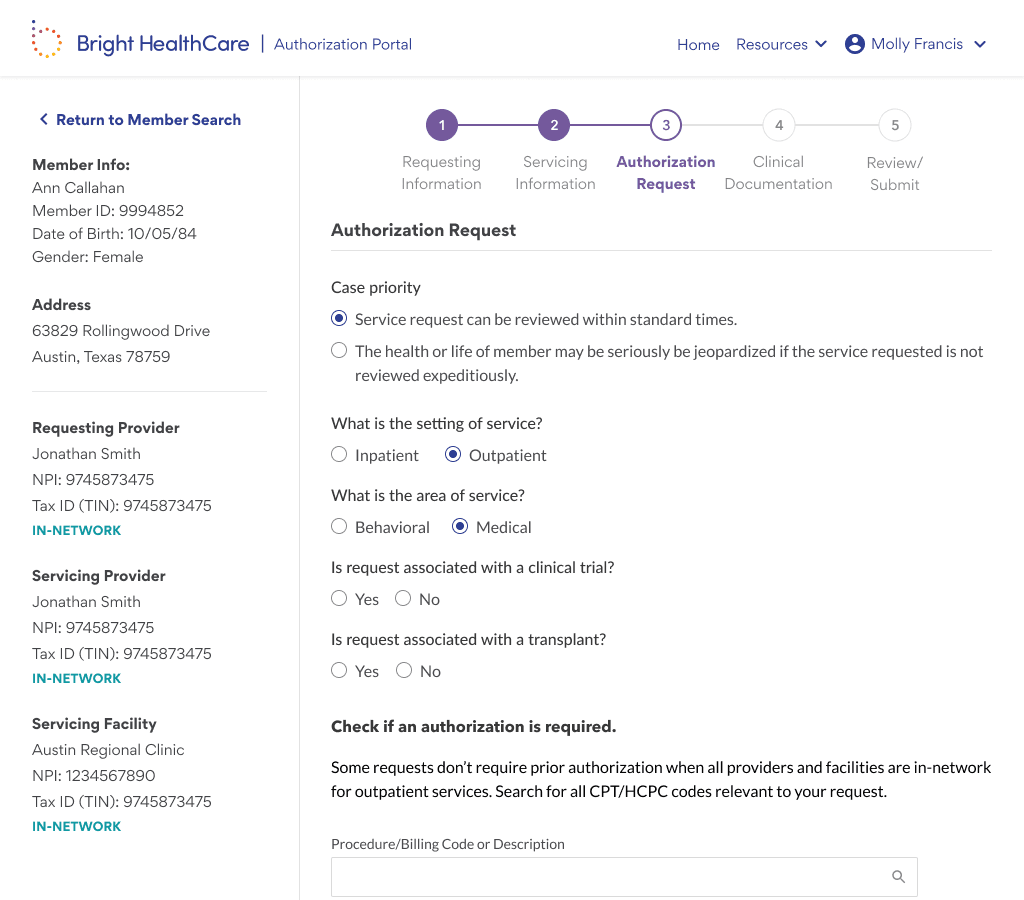Click the Authorization Portal title link
The height and width of the screenshot is (900, 1024).
(343, 44)
